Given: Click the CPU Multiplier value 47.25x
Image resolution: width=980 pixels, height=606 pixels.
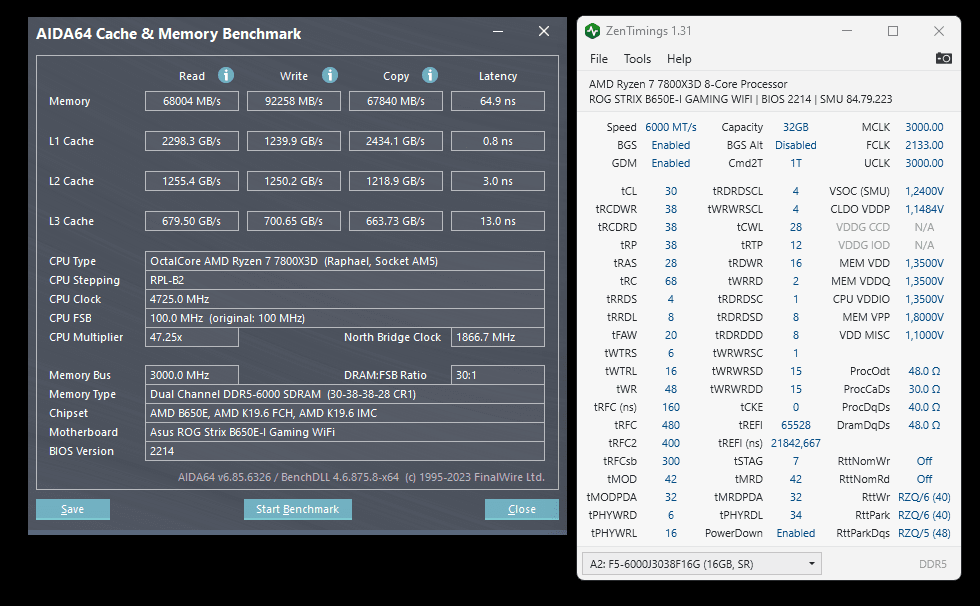Looking at the screenshot, I should coord(192,337).
